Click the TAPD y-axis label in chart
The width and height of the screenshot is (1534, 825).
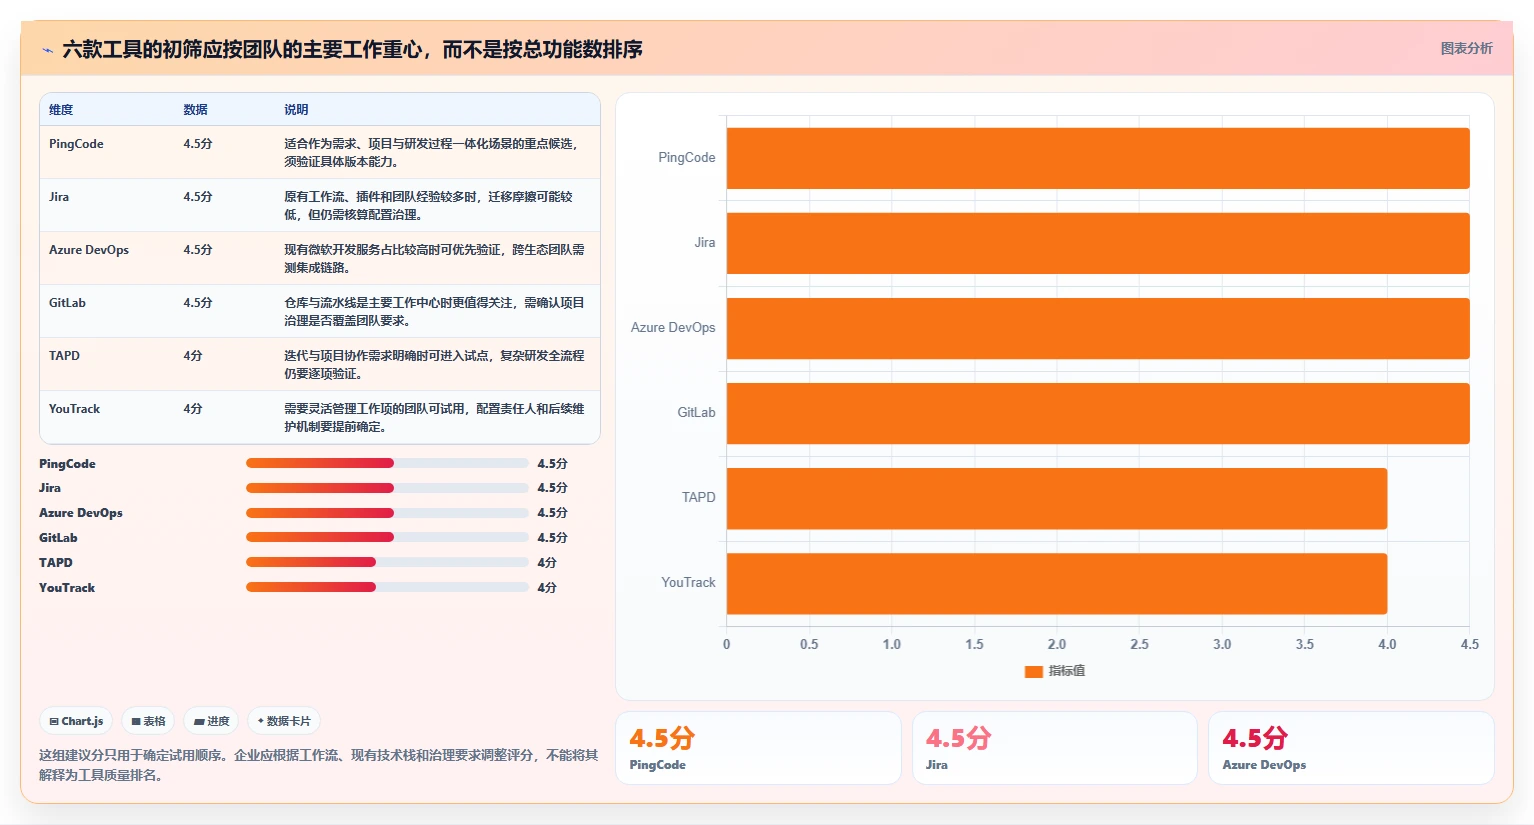(x=699, y=498)
